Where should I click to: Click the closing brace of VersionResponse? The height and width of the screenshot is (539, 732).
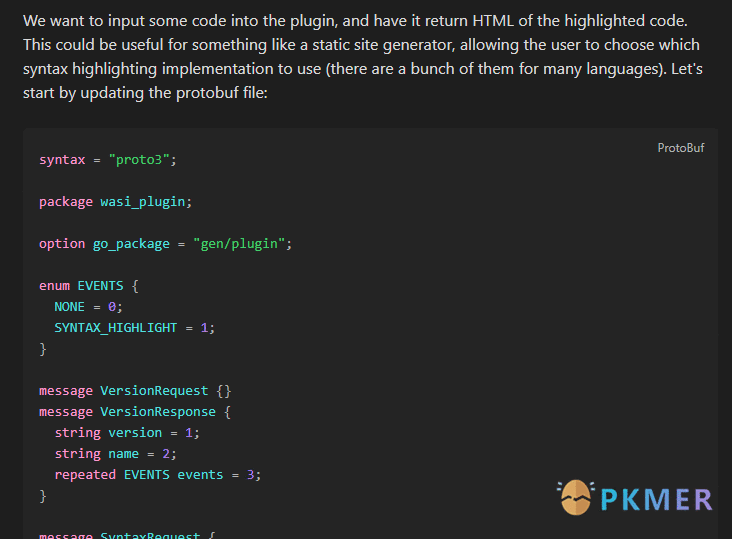(43, 495)
